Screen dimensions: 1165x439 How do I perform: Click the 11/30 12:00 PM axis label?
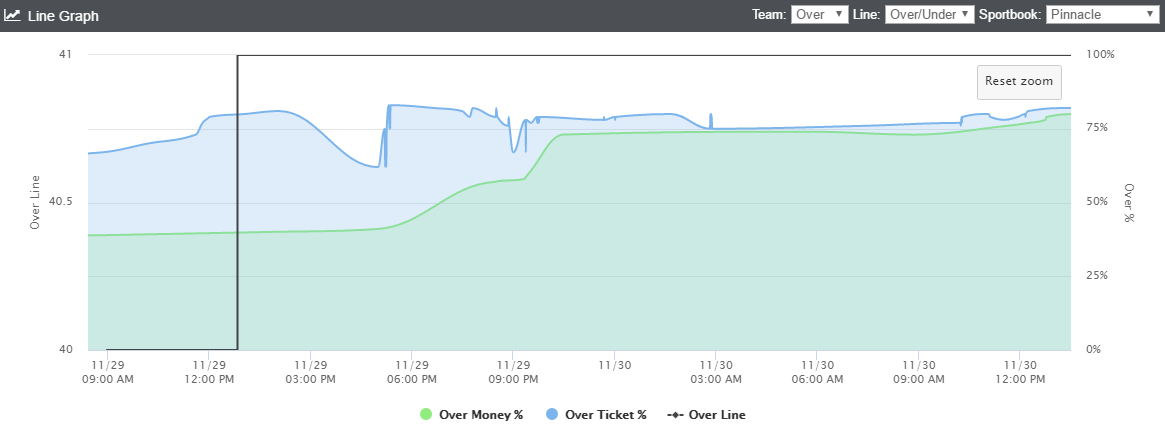coord(1019,372)
